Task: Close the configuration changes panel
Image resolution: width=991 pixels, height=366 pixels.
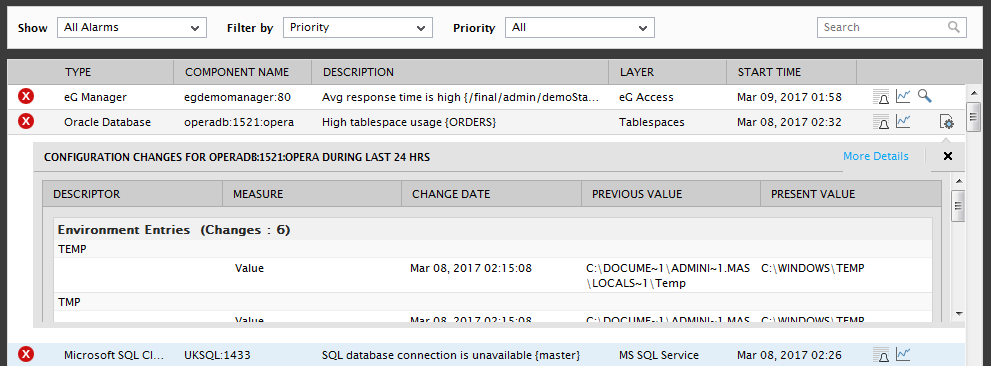Action: point(947,156)
